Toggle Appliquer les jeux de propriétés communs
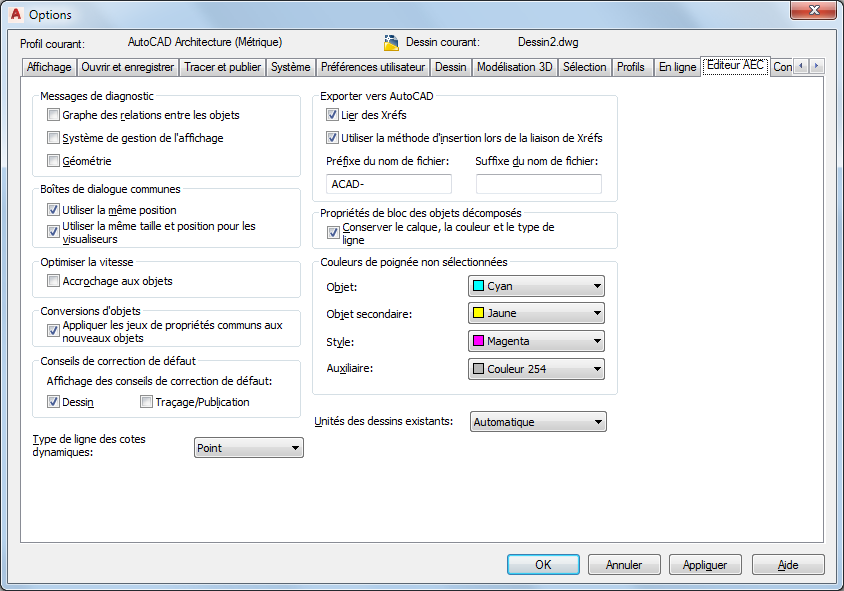This screenshot has width=844, height=591. tap(53, 330)
